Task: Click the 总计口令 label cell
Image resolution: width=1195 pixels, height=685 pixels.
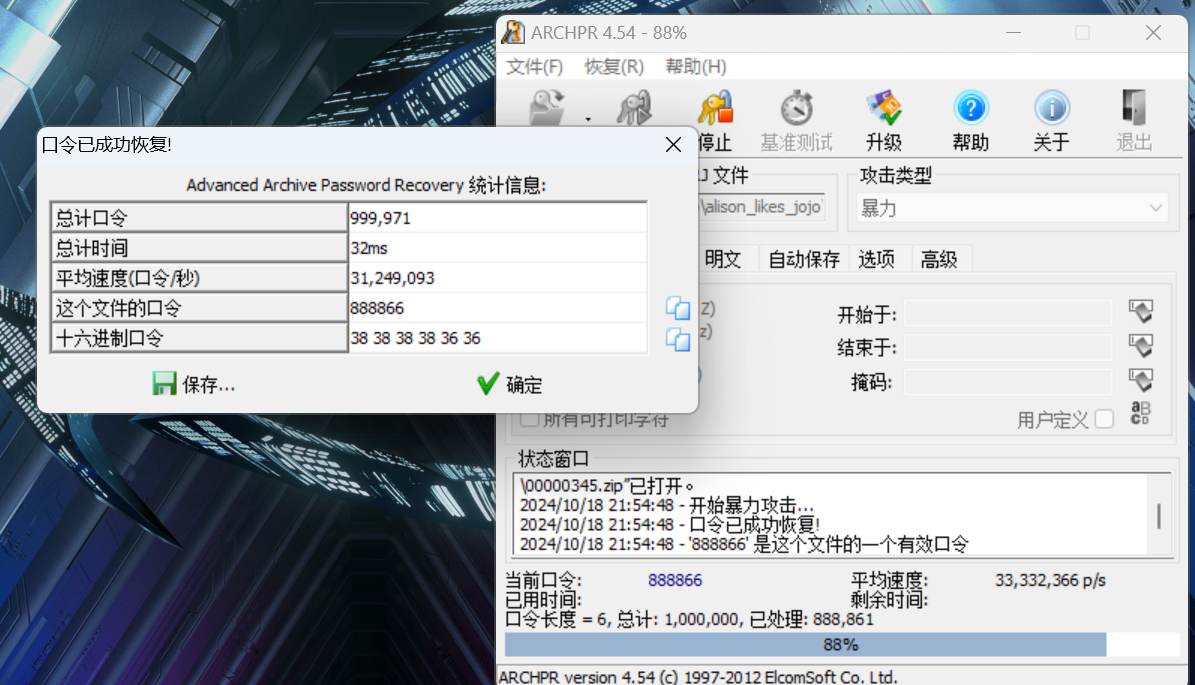Action: pyautogui.click(x=200, y=218)
